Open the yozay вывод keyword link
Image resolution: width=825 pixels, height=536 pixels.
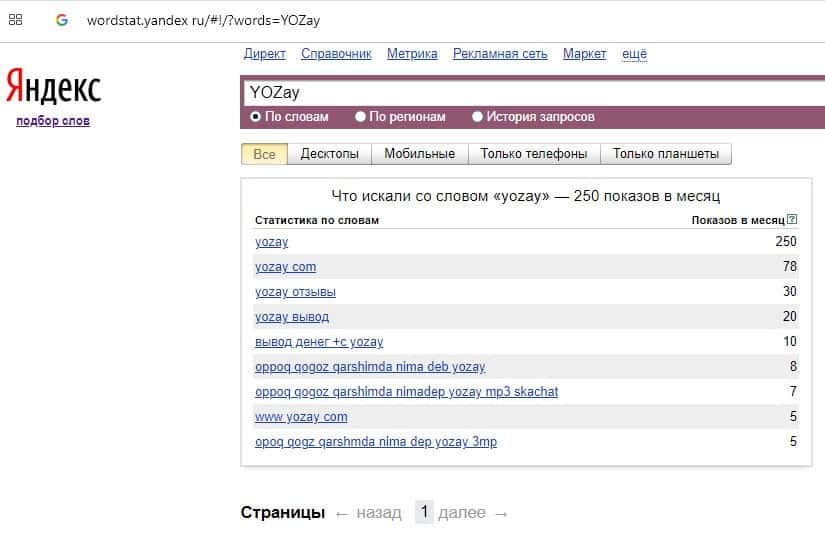pyautogui.click(x=292, y=317)
